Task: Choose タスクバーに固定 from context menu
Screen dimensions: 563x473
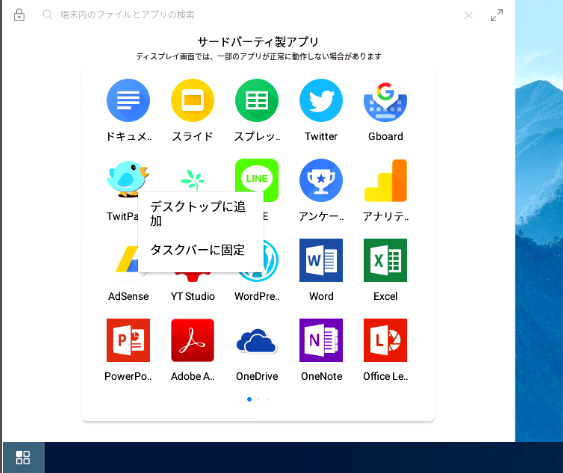Action: [x=197, y=250]
